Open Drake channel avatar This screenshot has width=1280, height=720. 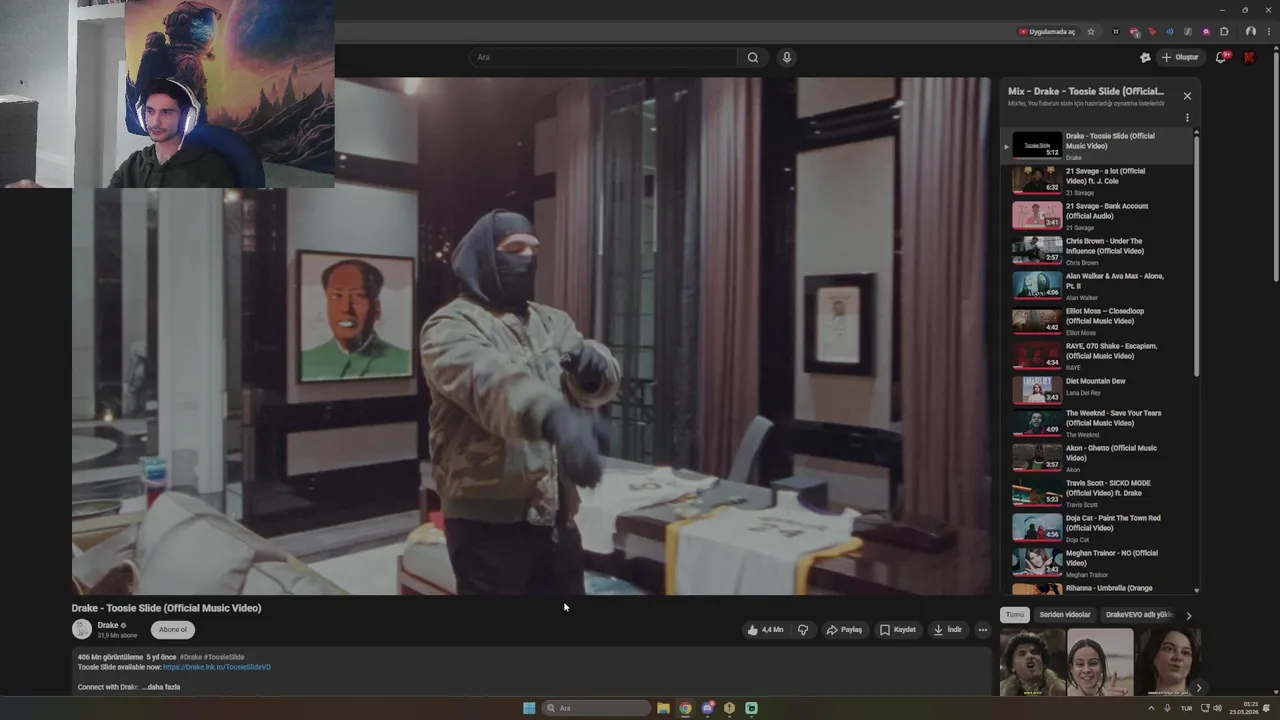82,629
